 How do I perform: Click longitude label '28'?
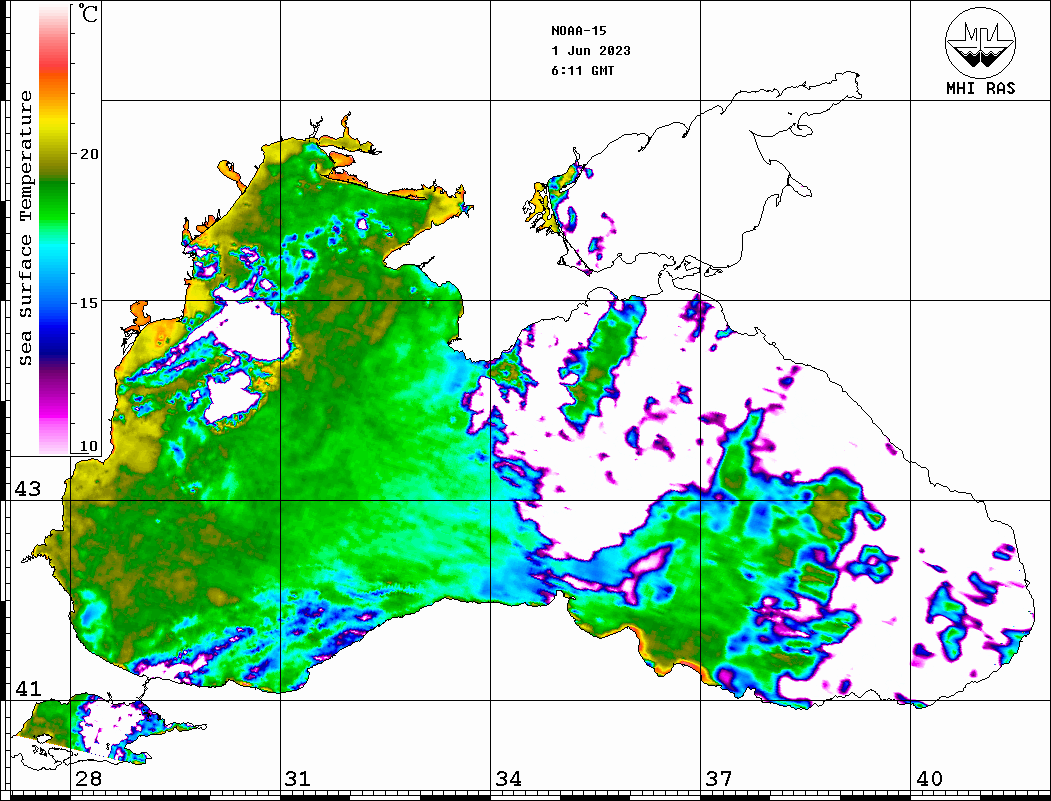click(88, 779)
